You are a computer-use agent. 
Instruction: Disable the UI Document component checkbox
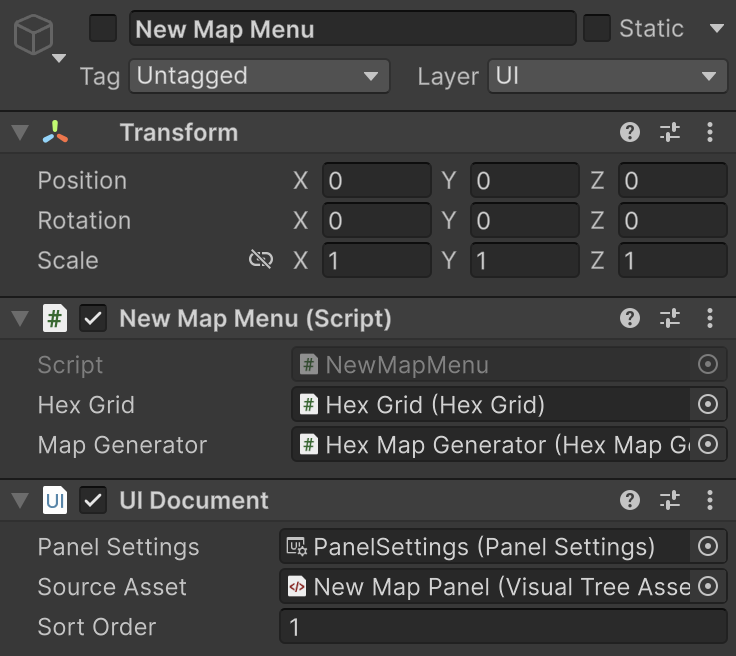click(94, 500)
